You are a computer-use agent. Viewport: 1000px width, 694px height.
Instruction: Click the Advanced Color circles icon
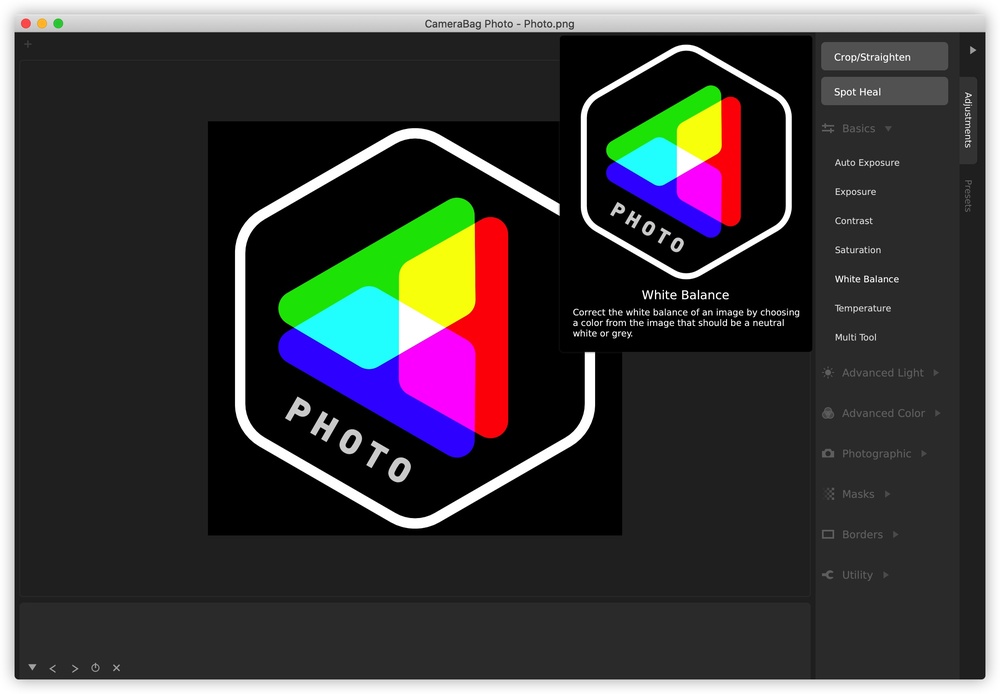click(x=828, y=413)
